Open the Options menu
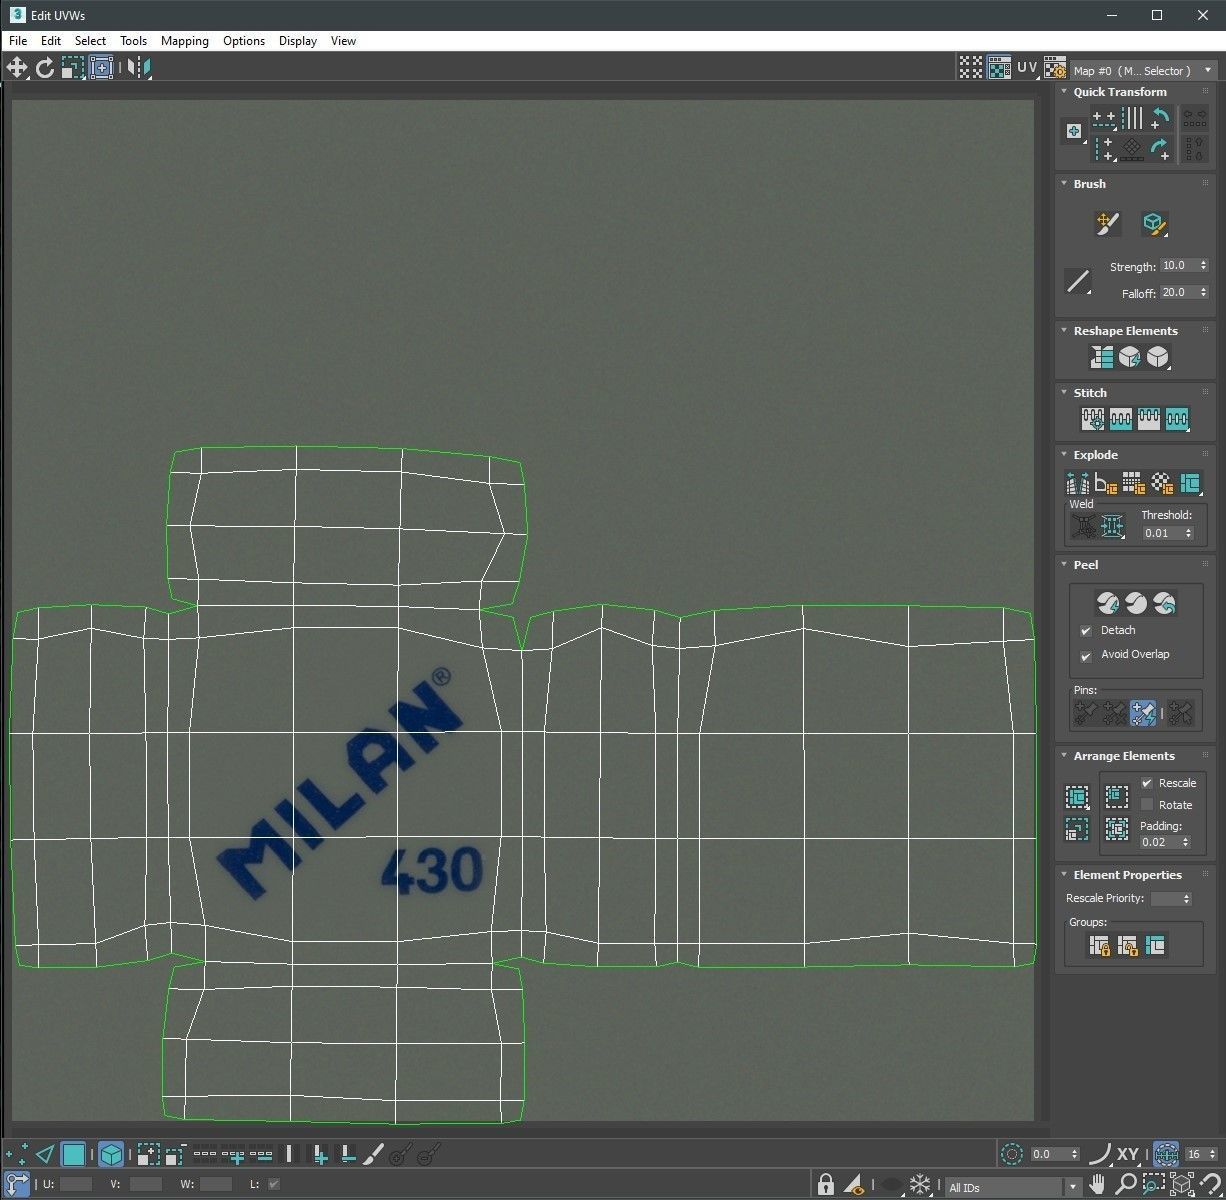 click(x=244, y=41)
